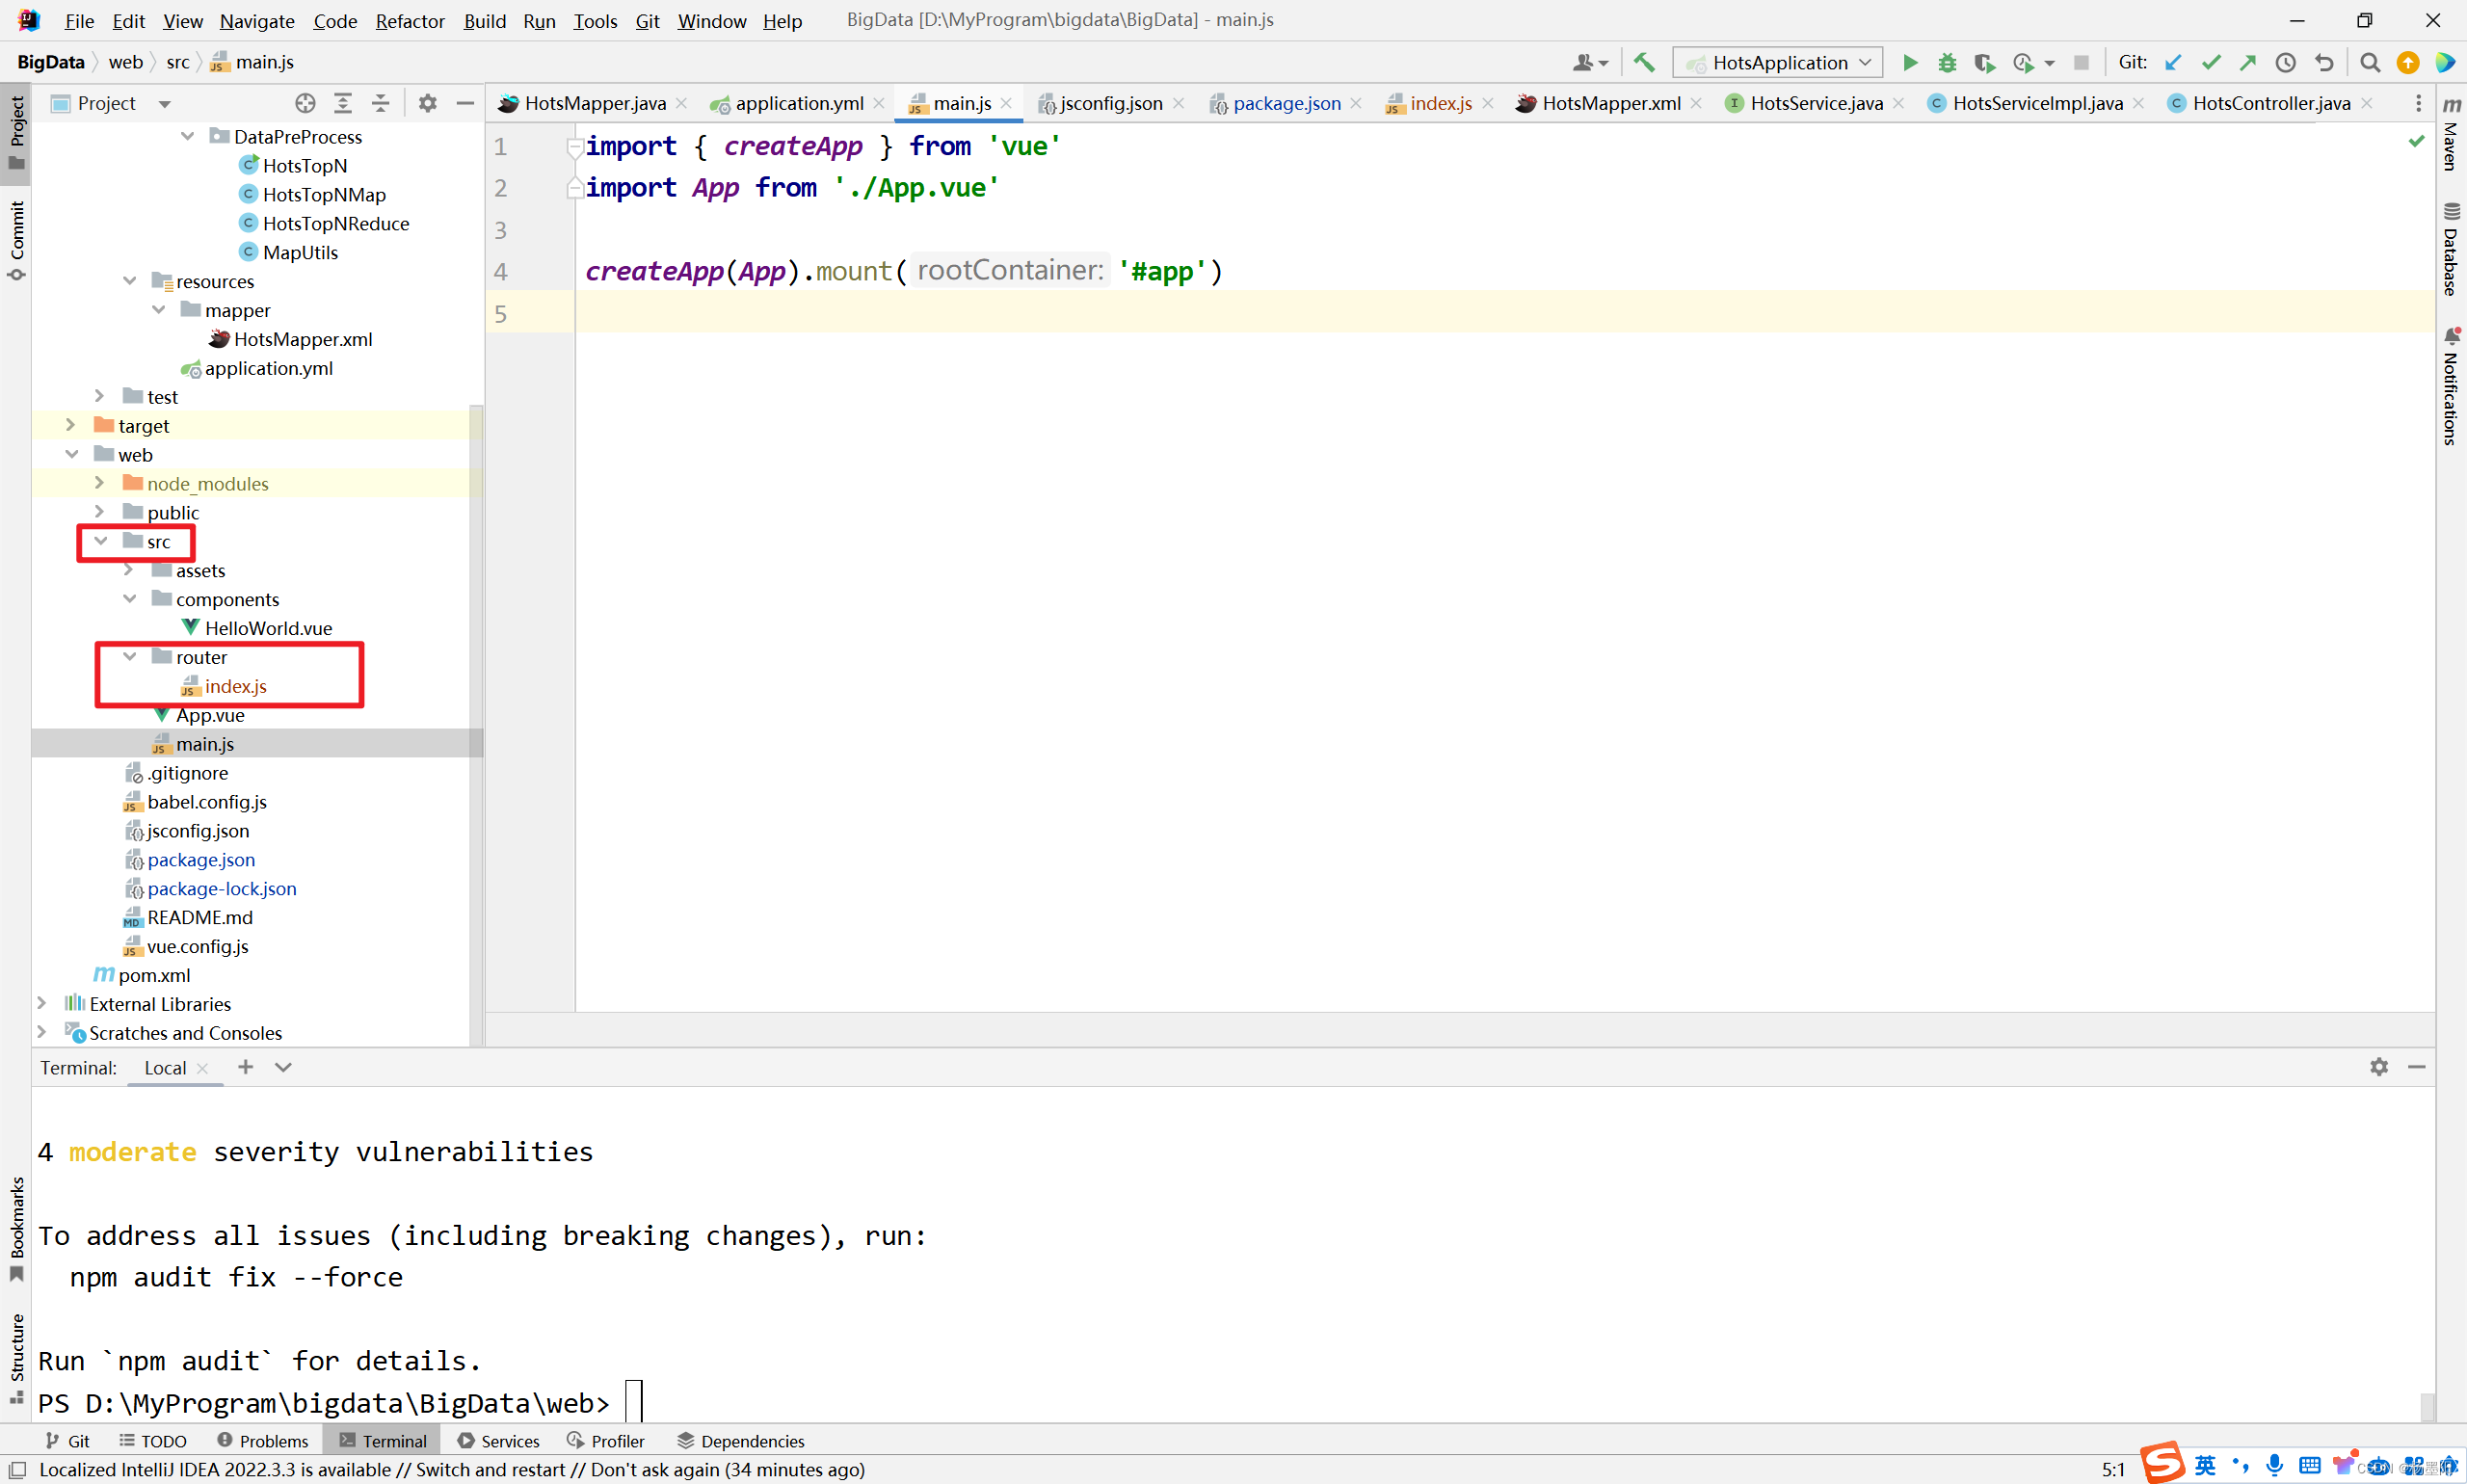This screenshot has height=1484, width=2467.
Task: Close the Local terminal tab
Action: point(203,1068)
